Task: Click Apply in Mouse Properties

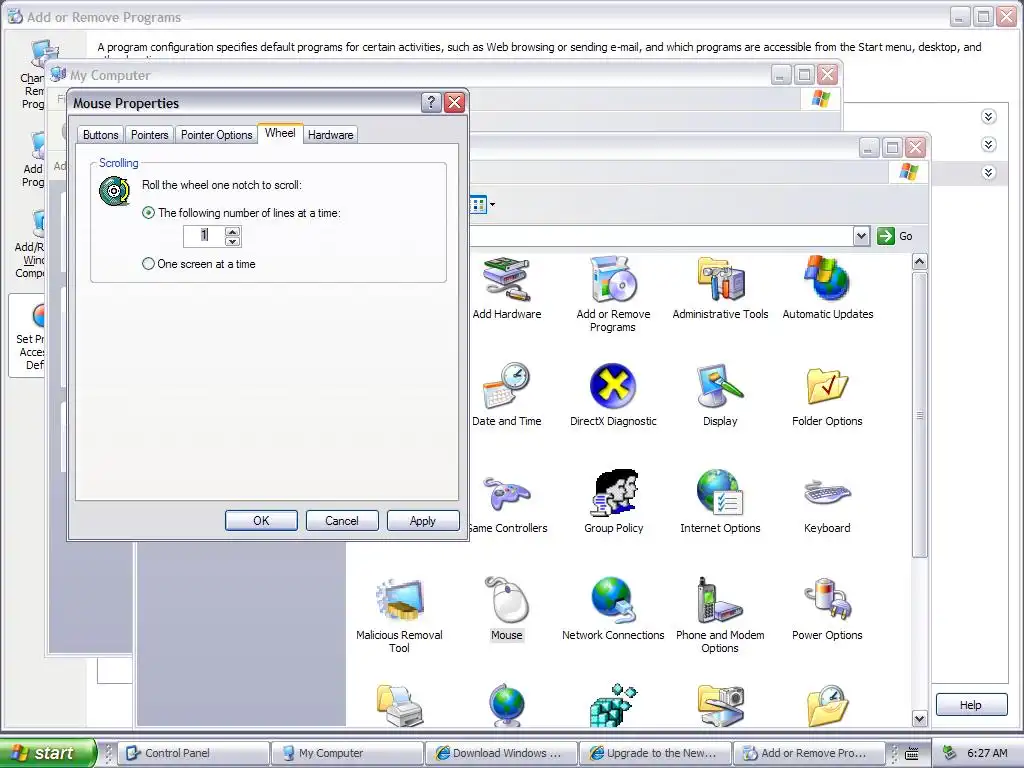Action: click(423, 520)
